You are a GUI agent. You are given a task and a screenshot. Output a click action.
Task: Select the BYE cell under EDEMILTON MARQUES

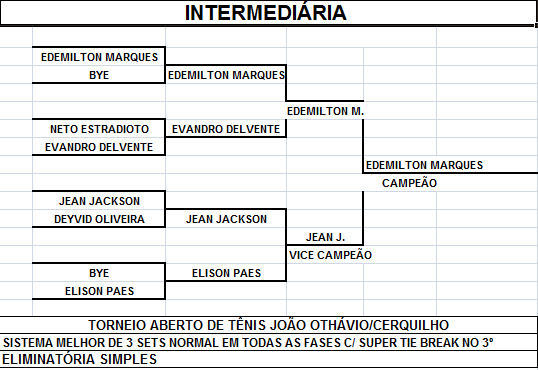pos(99,75)
